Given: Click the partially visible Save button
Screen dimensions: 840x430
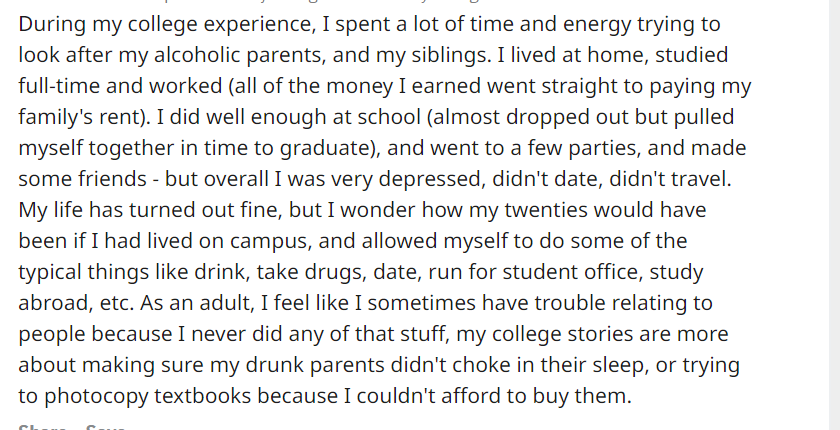Looking at the screenshot, I should [105, 427].
